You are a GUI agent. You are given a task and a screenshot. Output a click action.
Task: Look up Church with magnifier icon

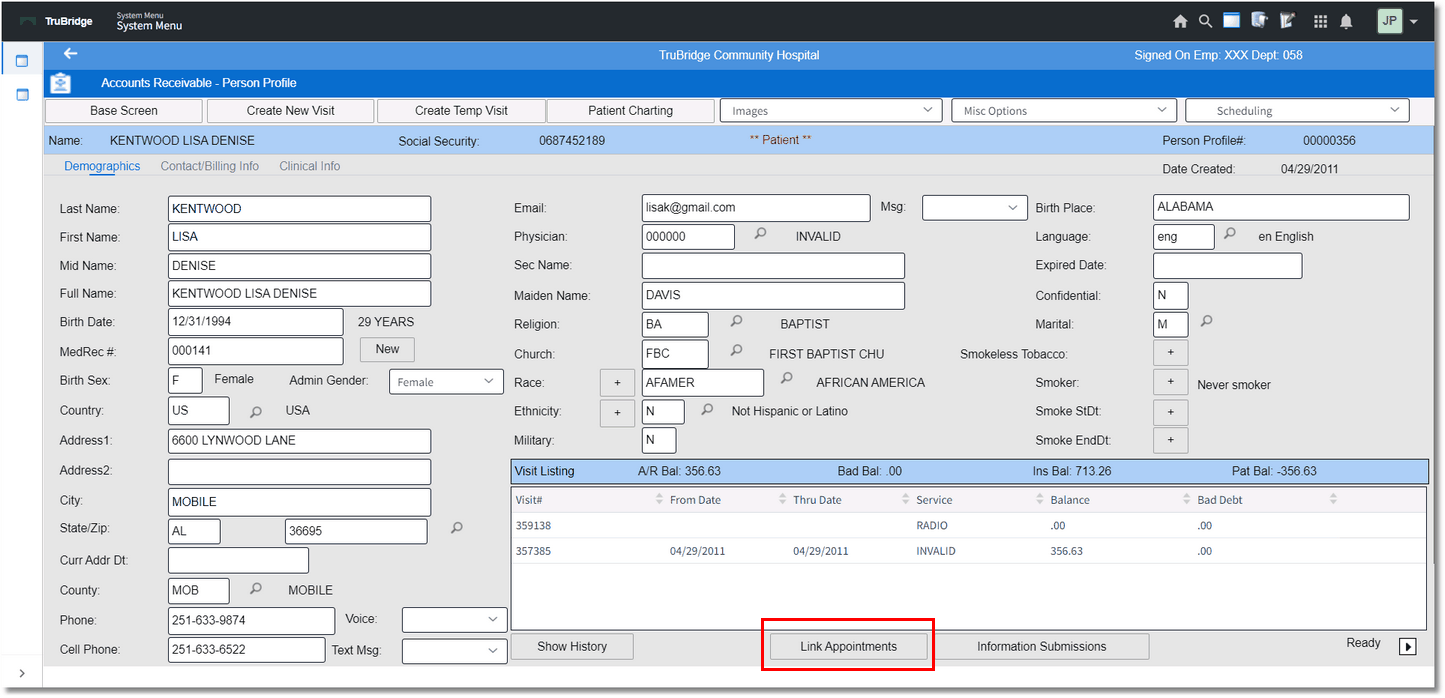(x=737, y=351)
